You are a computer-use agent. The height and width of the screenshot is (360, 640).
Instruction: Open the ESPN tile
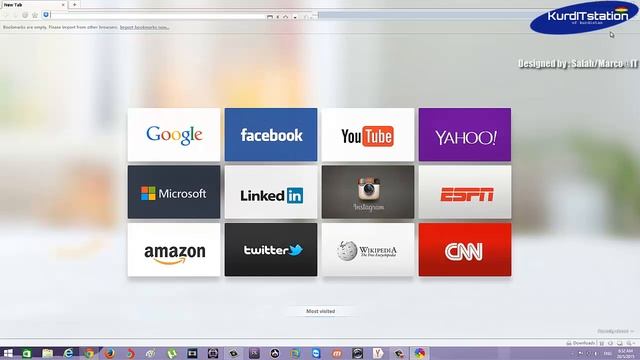click(x=465, y=192)
